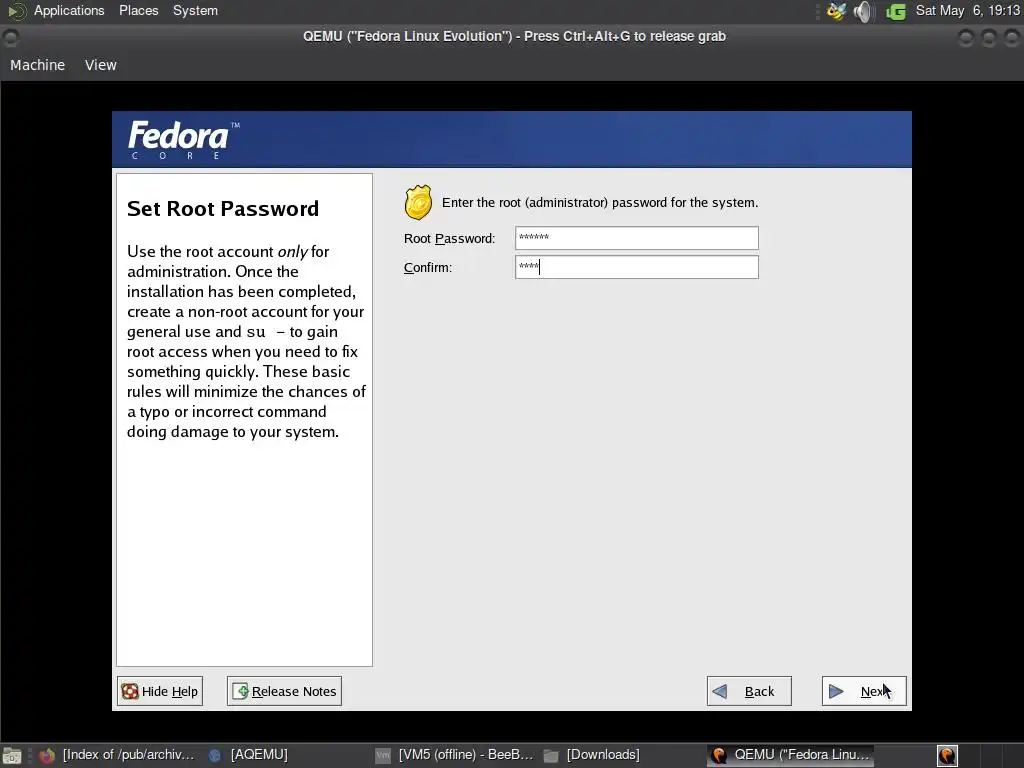1024x768 pixels.
Task: Open the QEMU Machine menu
Action: point(37,65)
